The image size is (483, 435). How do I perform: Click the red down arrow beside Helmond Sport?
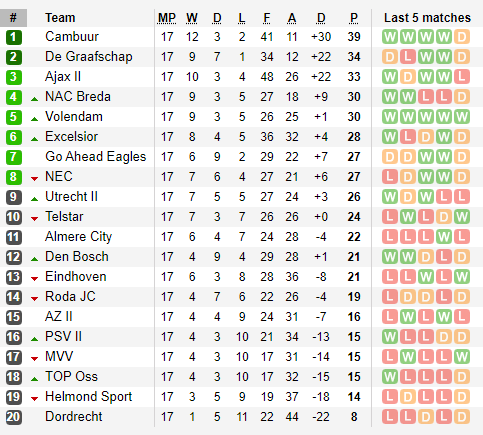coord(34,399)
